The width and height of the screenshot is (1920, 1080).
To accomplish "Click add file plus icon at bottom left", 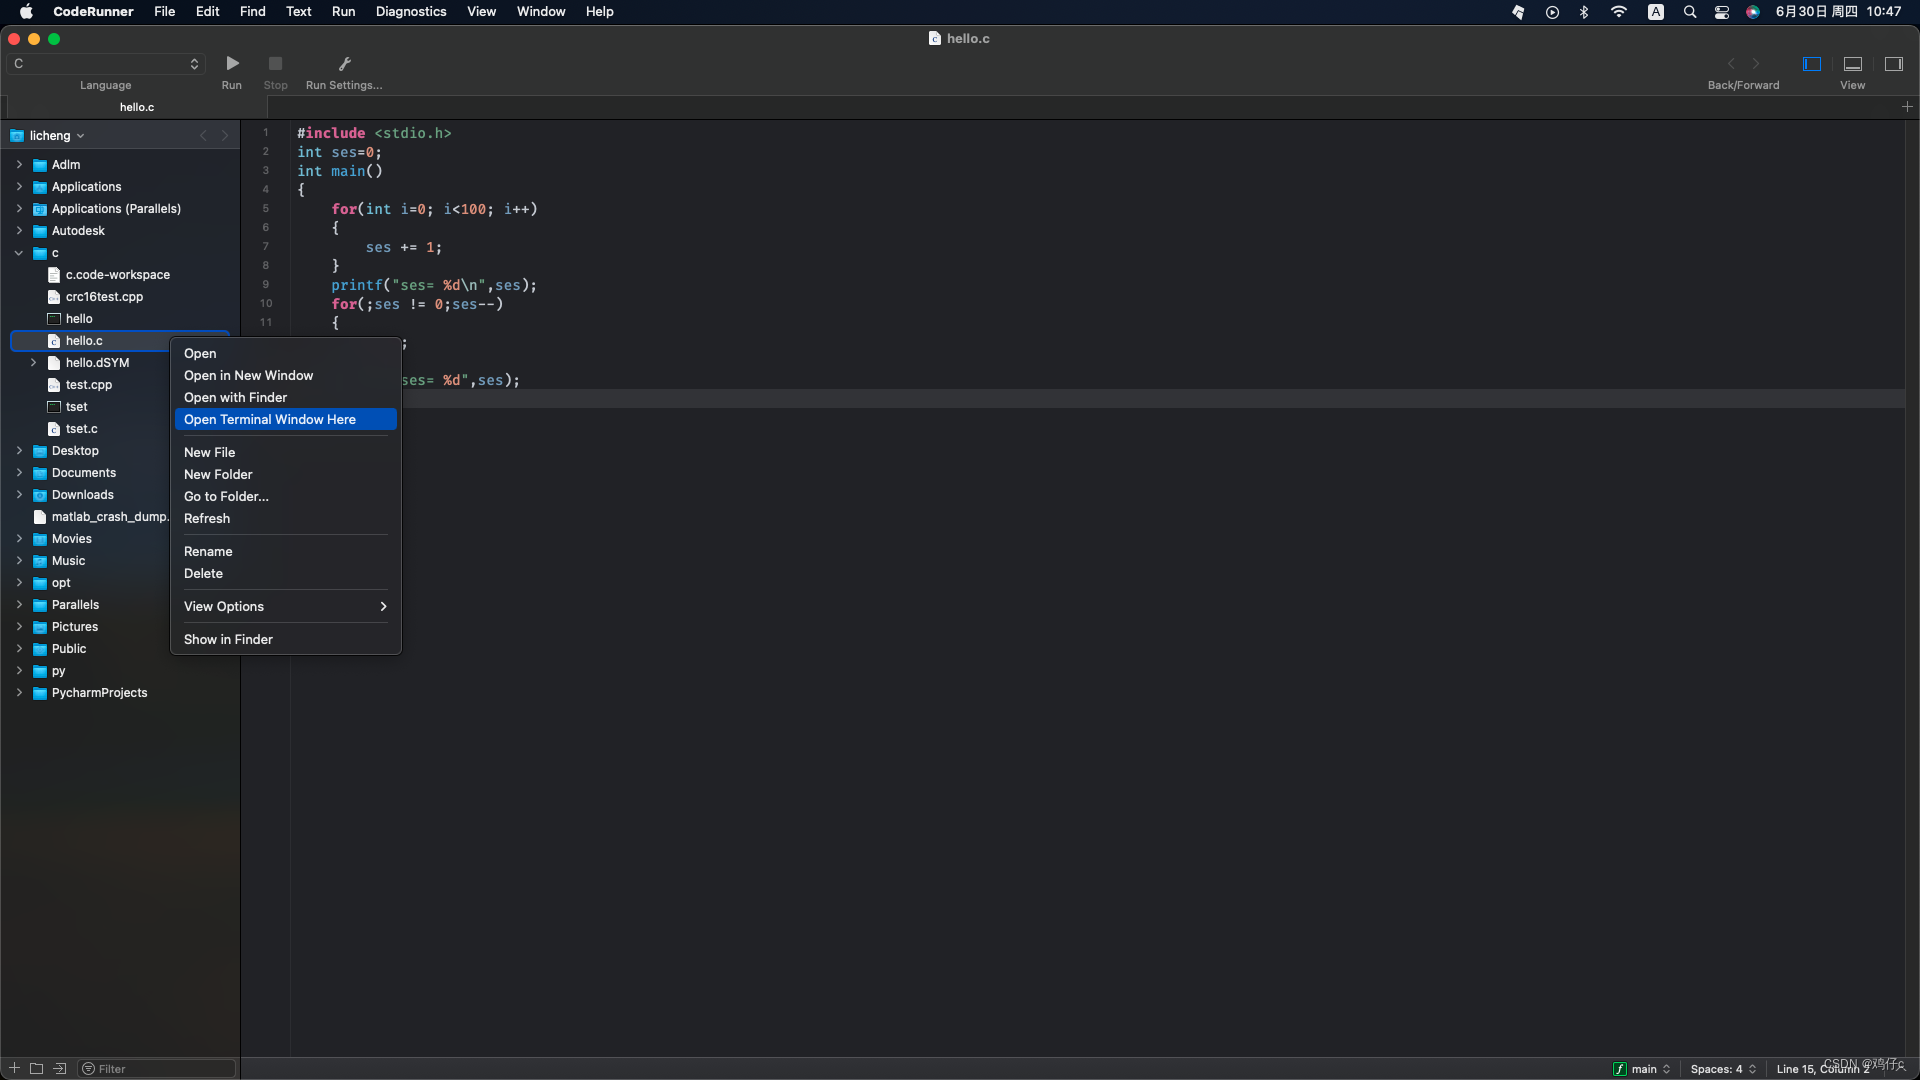I will click(x=14, y=1068).
